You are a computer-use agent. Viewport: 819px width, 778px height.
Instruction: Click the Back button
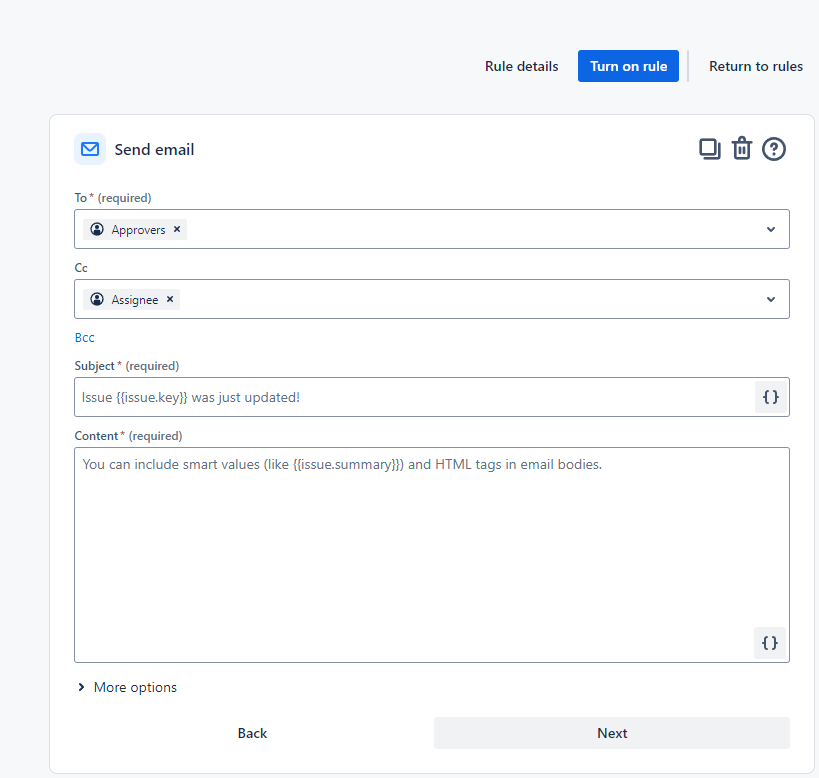(x=252, y=733)
